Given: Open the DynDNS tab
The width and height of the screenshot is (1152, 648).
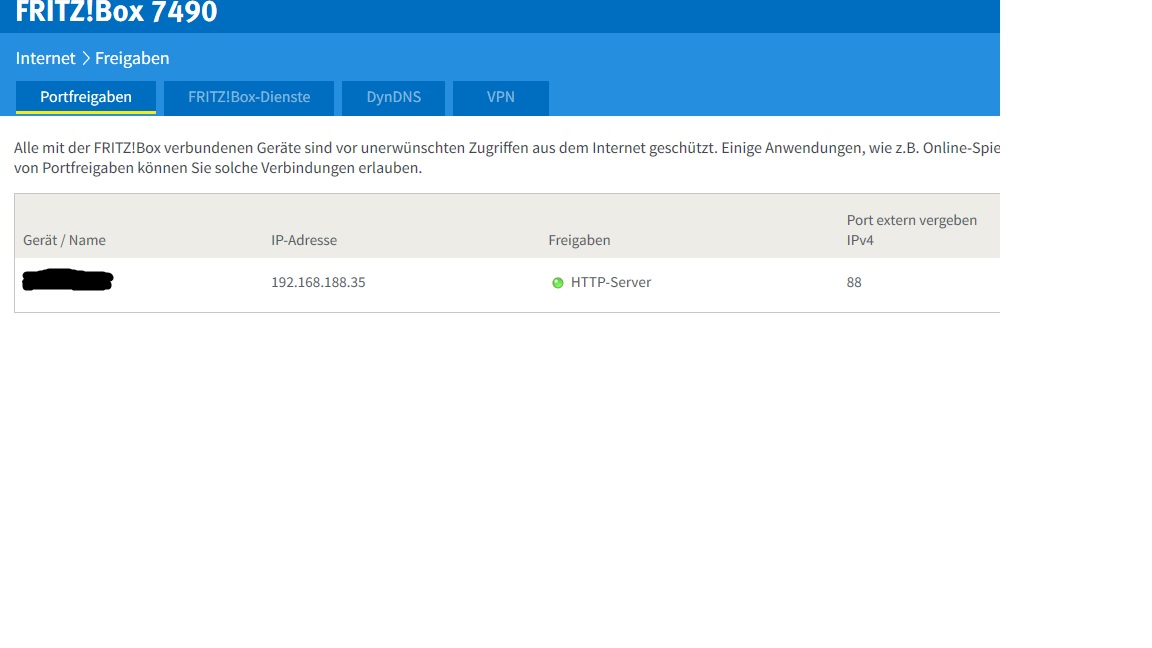Looking at the screenshot, I should coord(394,98).
